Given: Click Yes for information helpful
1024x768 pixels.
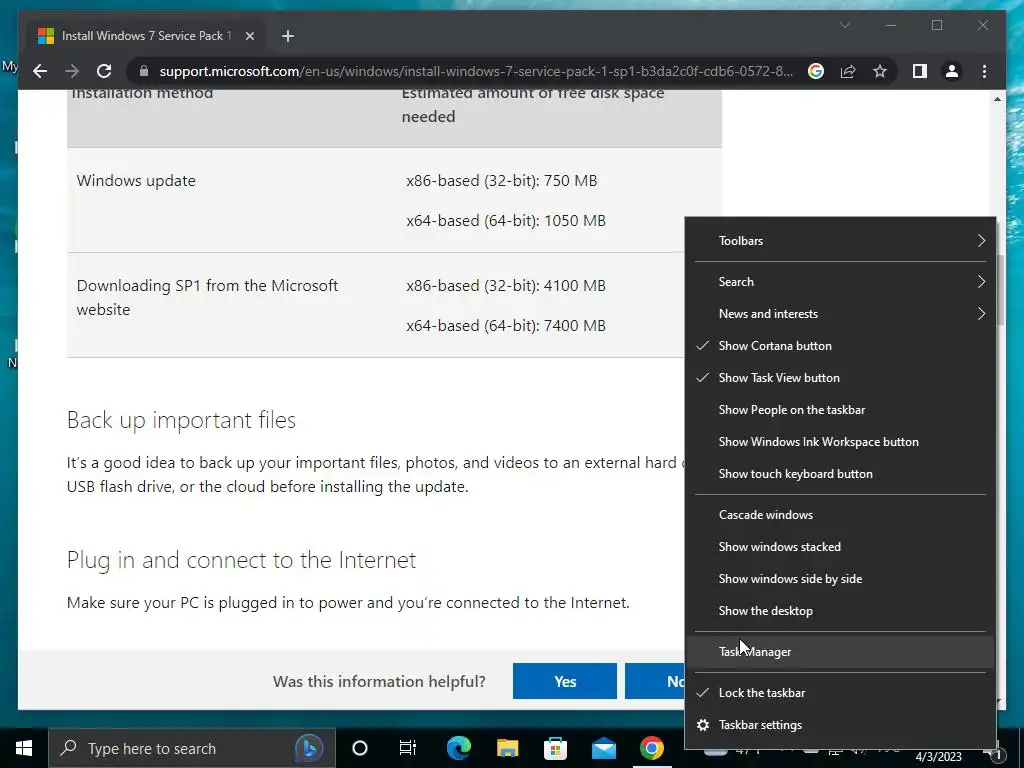Looking at the screenshot, I should [565, 681].
